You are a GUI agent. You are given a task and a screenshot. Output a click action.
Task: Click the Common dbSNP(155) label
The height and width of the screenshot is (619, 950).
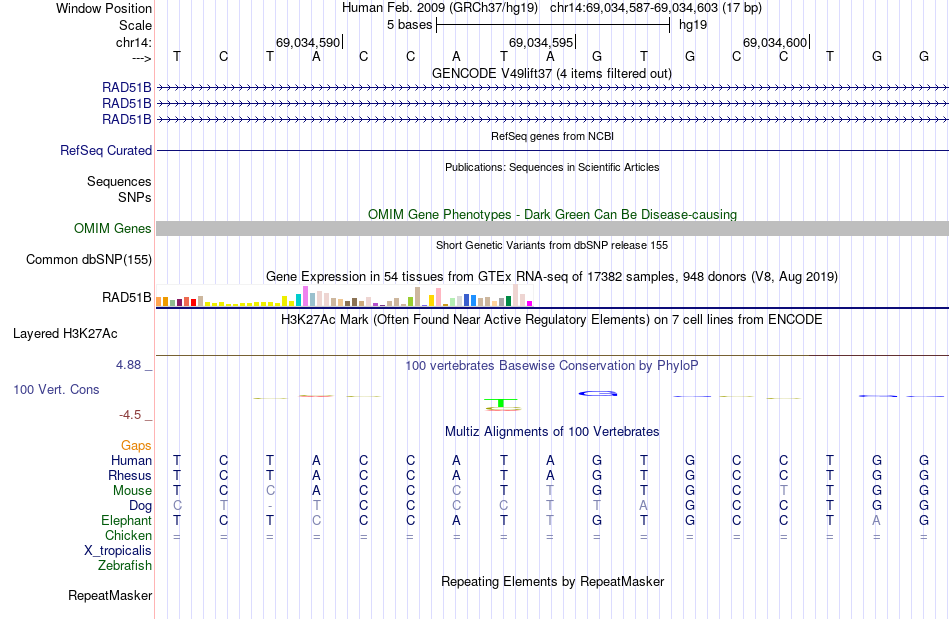[89, 260]
